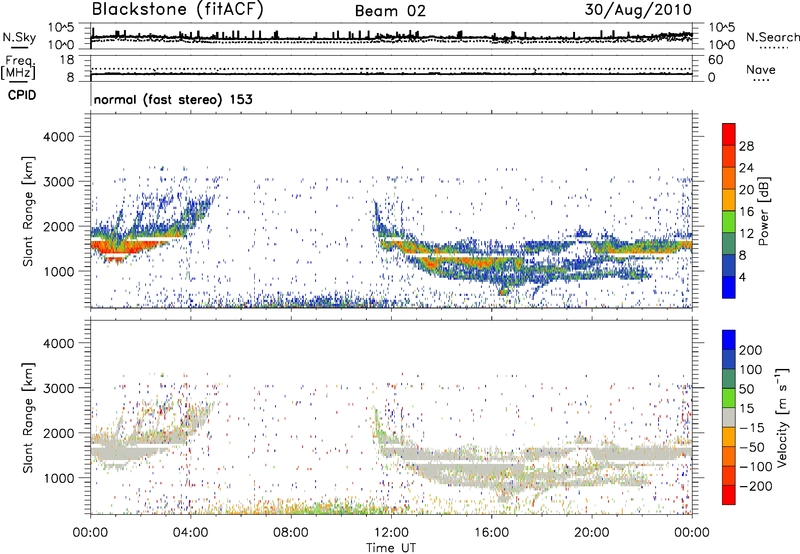The width and height of the screenshot is (800, 554).
Task: Click the '12:00' time axis tick label
Action: tap(391, 533)
